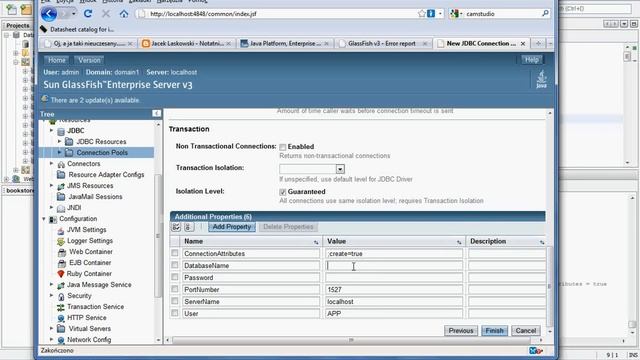The image size is (640, 360).
Task: Bookmark this page with the star icon
Action: pos(422,14)
